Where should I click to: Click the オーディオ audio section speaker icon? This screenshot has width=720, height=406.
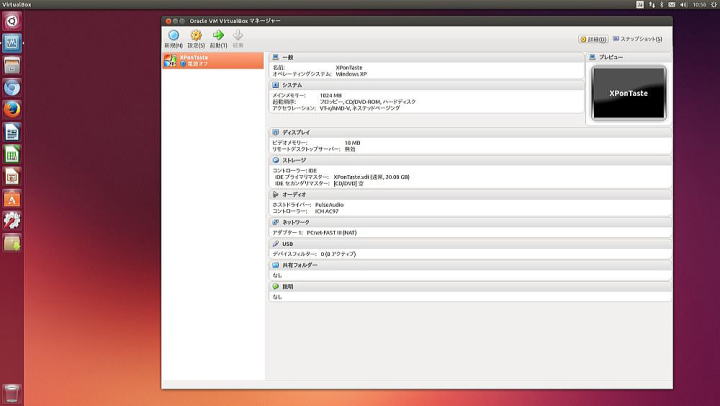276,195
